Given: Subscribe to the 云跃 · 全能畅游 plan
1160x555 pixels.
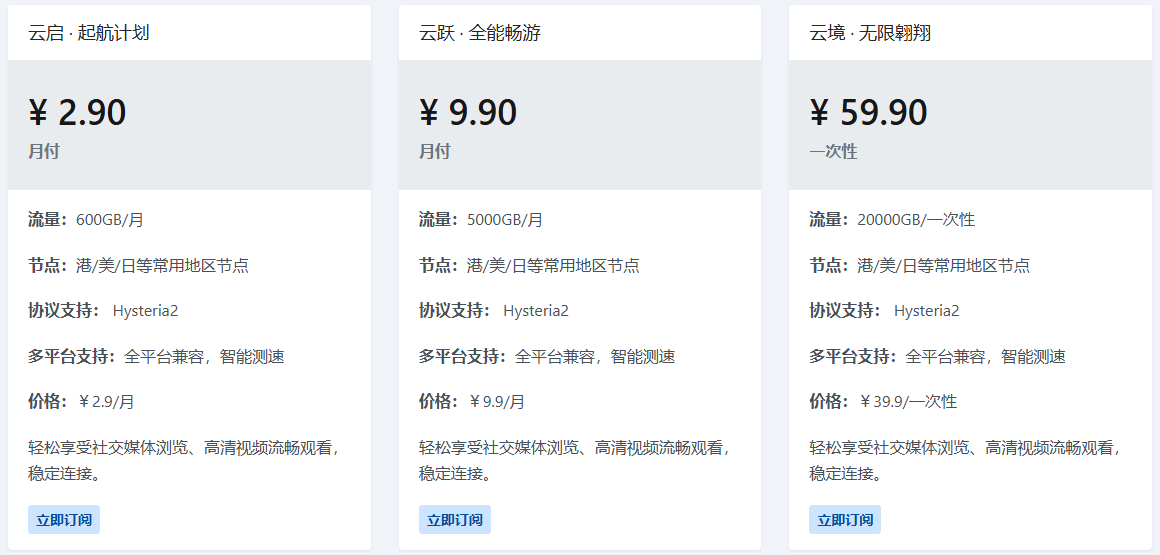Looking at the screenshot, I should coord(454,519).
